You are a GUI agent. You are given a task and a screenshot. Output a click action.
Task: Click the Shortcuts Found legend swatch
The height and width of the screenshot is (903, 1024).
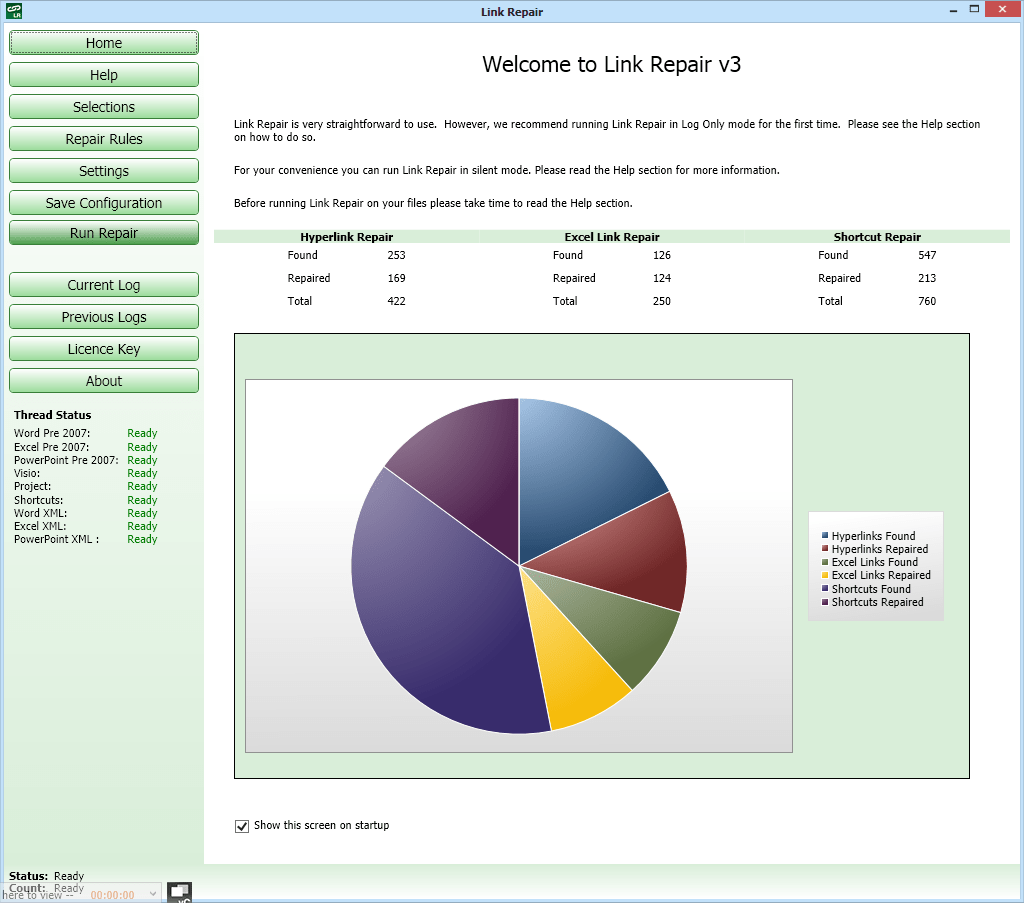(x=825, y=588)
